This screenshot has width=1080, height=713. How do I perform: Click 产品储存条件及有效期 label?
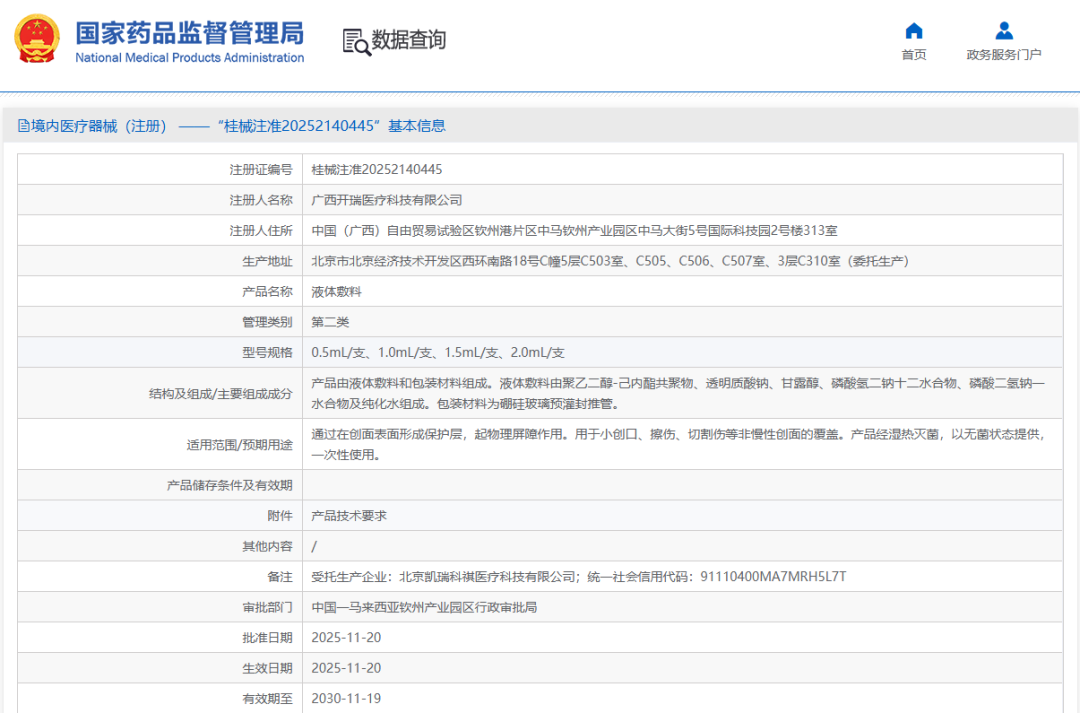(229, 485)
